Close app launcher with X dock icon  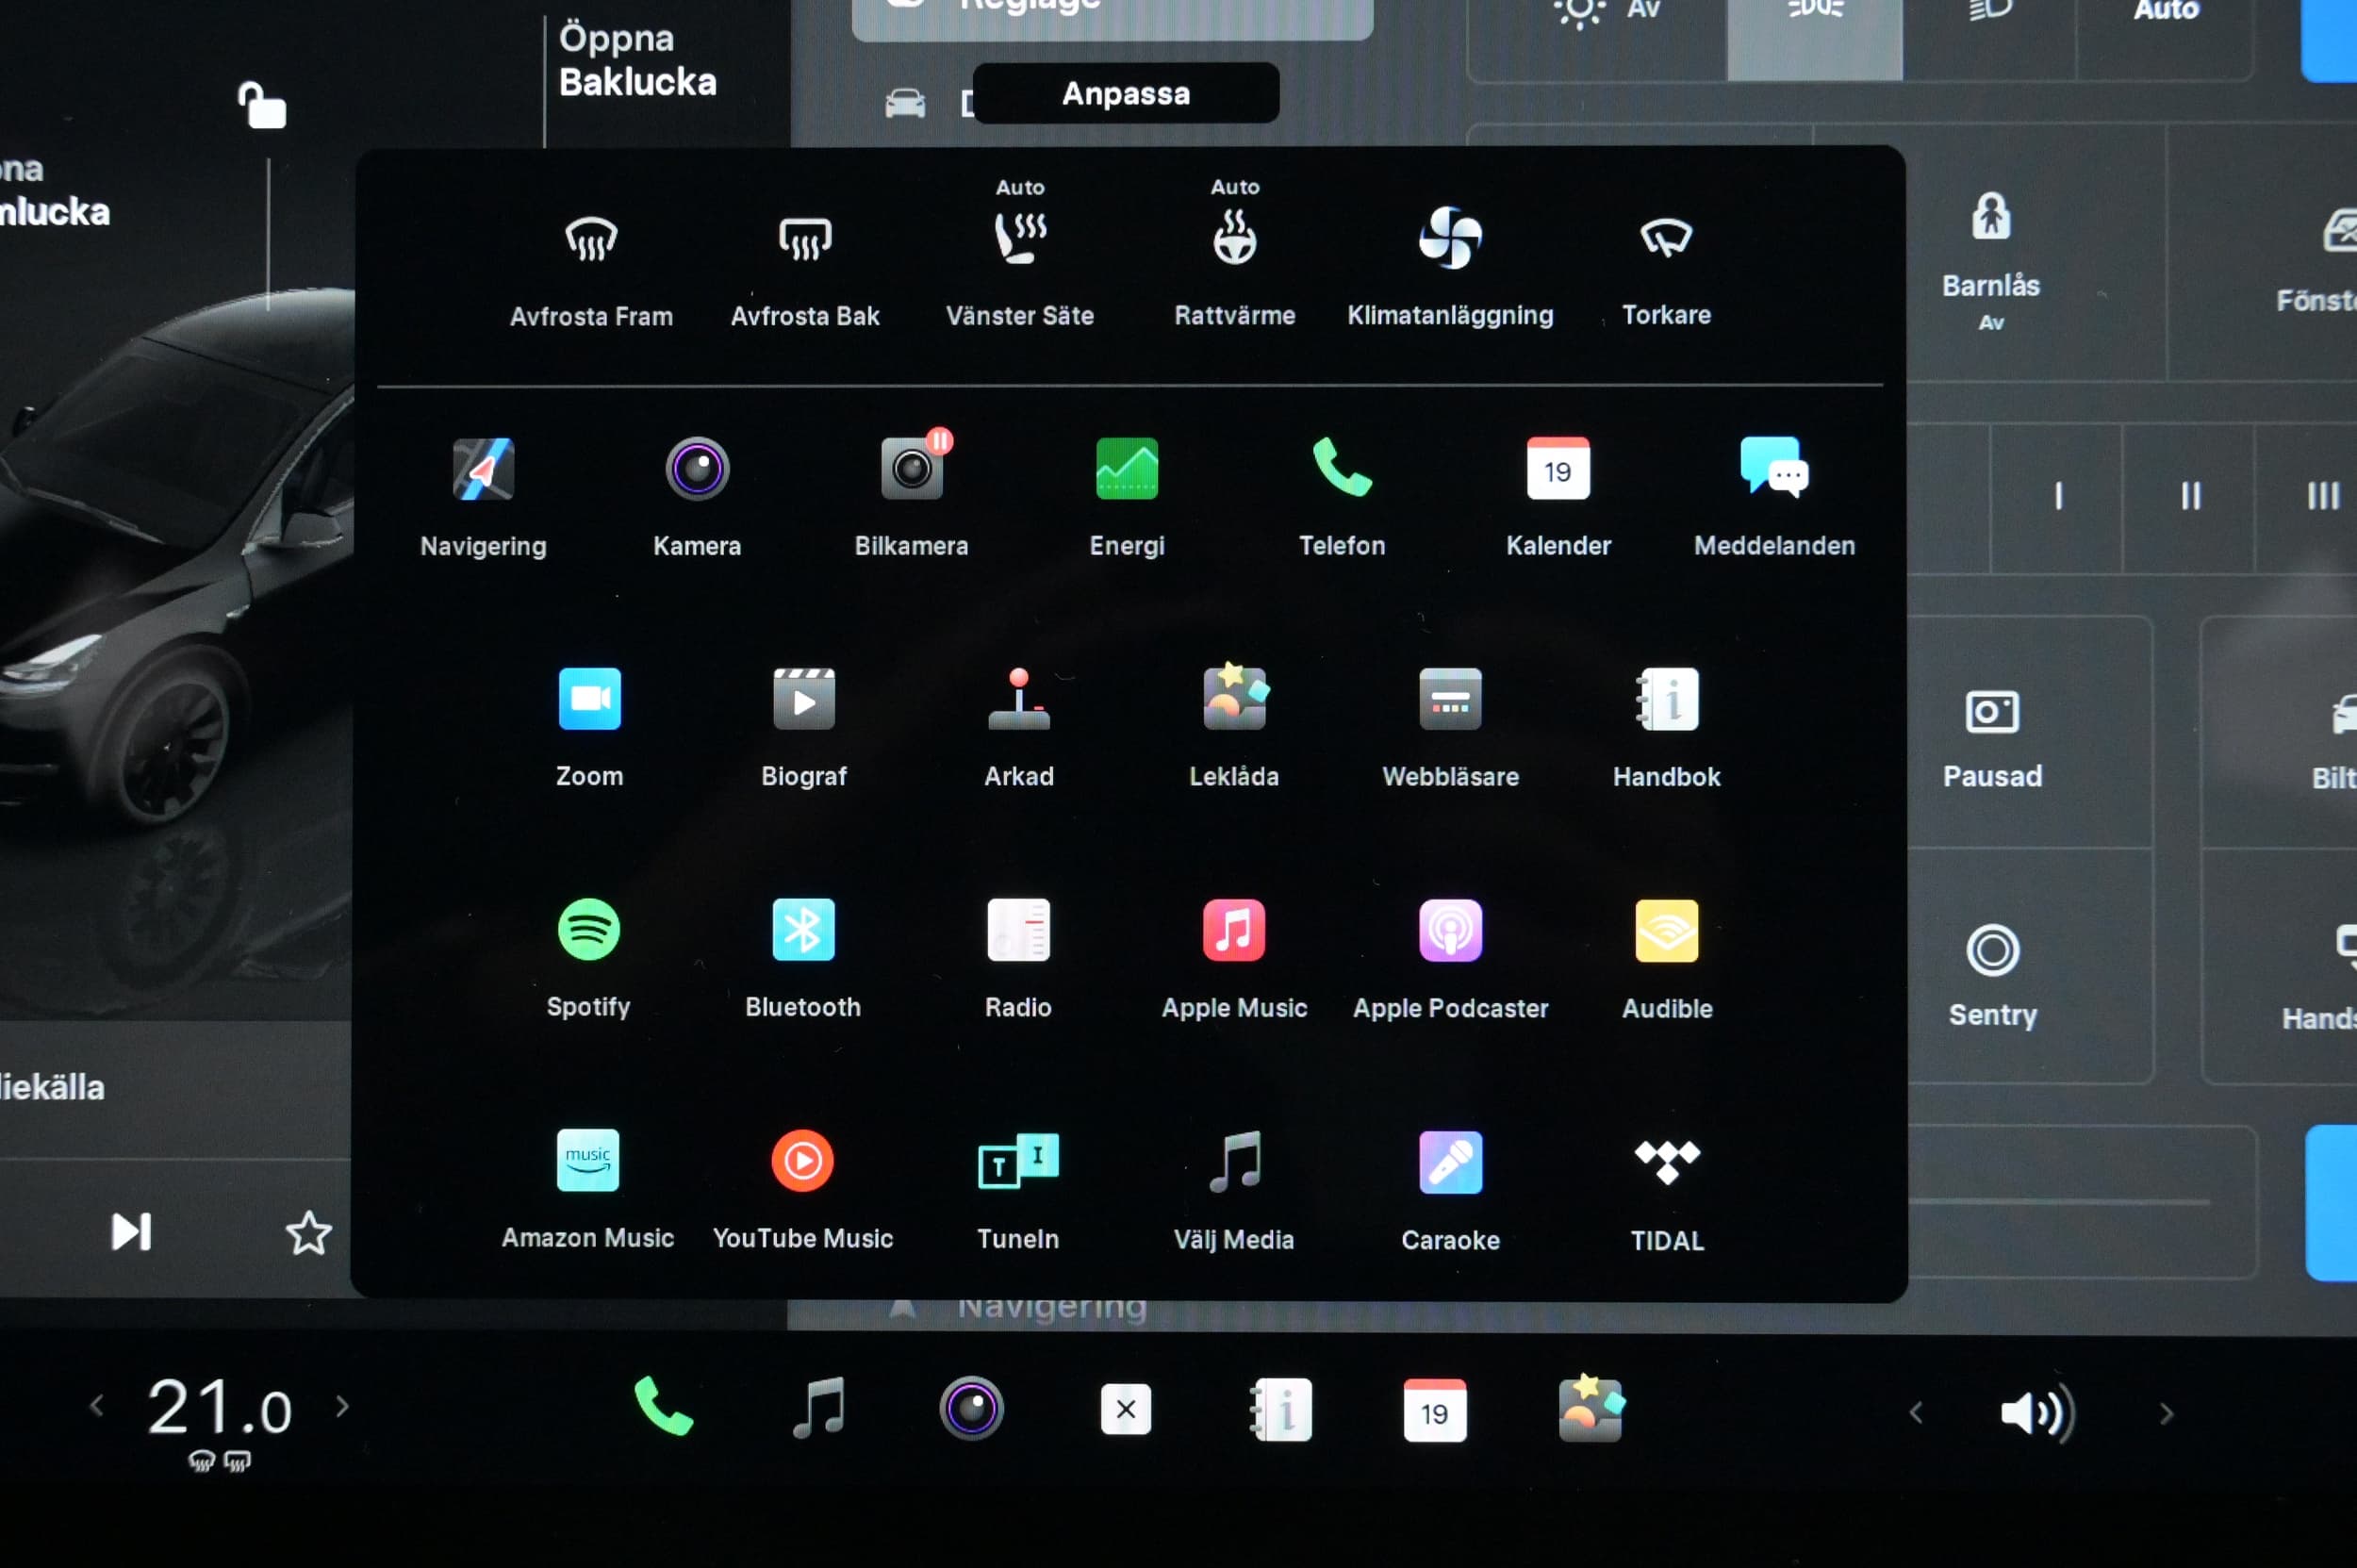click(1125, 1409)
